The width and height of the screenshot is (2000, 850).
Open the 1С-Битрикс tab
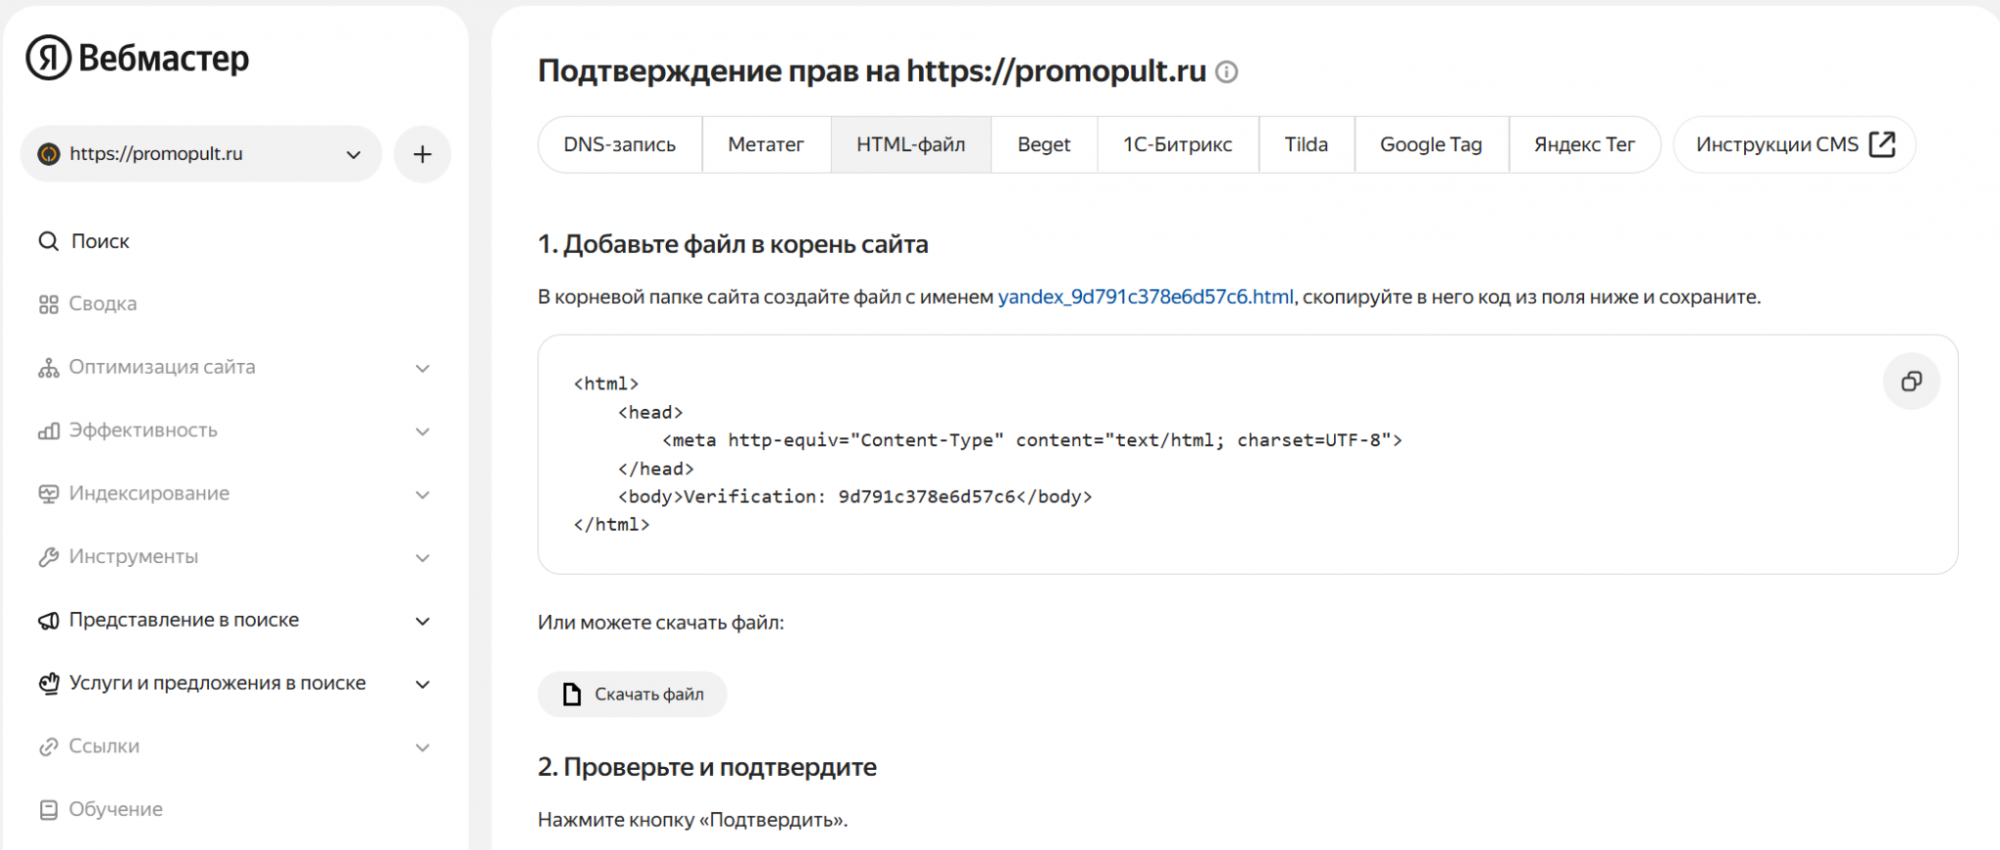pos(1178,145)
